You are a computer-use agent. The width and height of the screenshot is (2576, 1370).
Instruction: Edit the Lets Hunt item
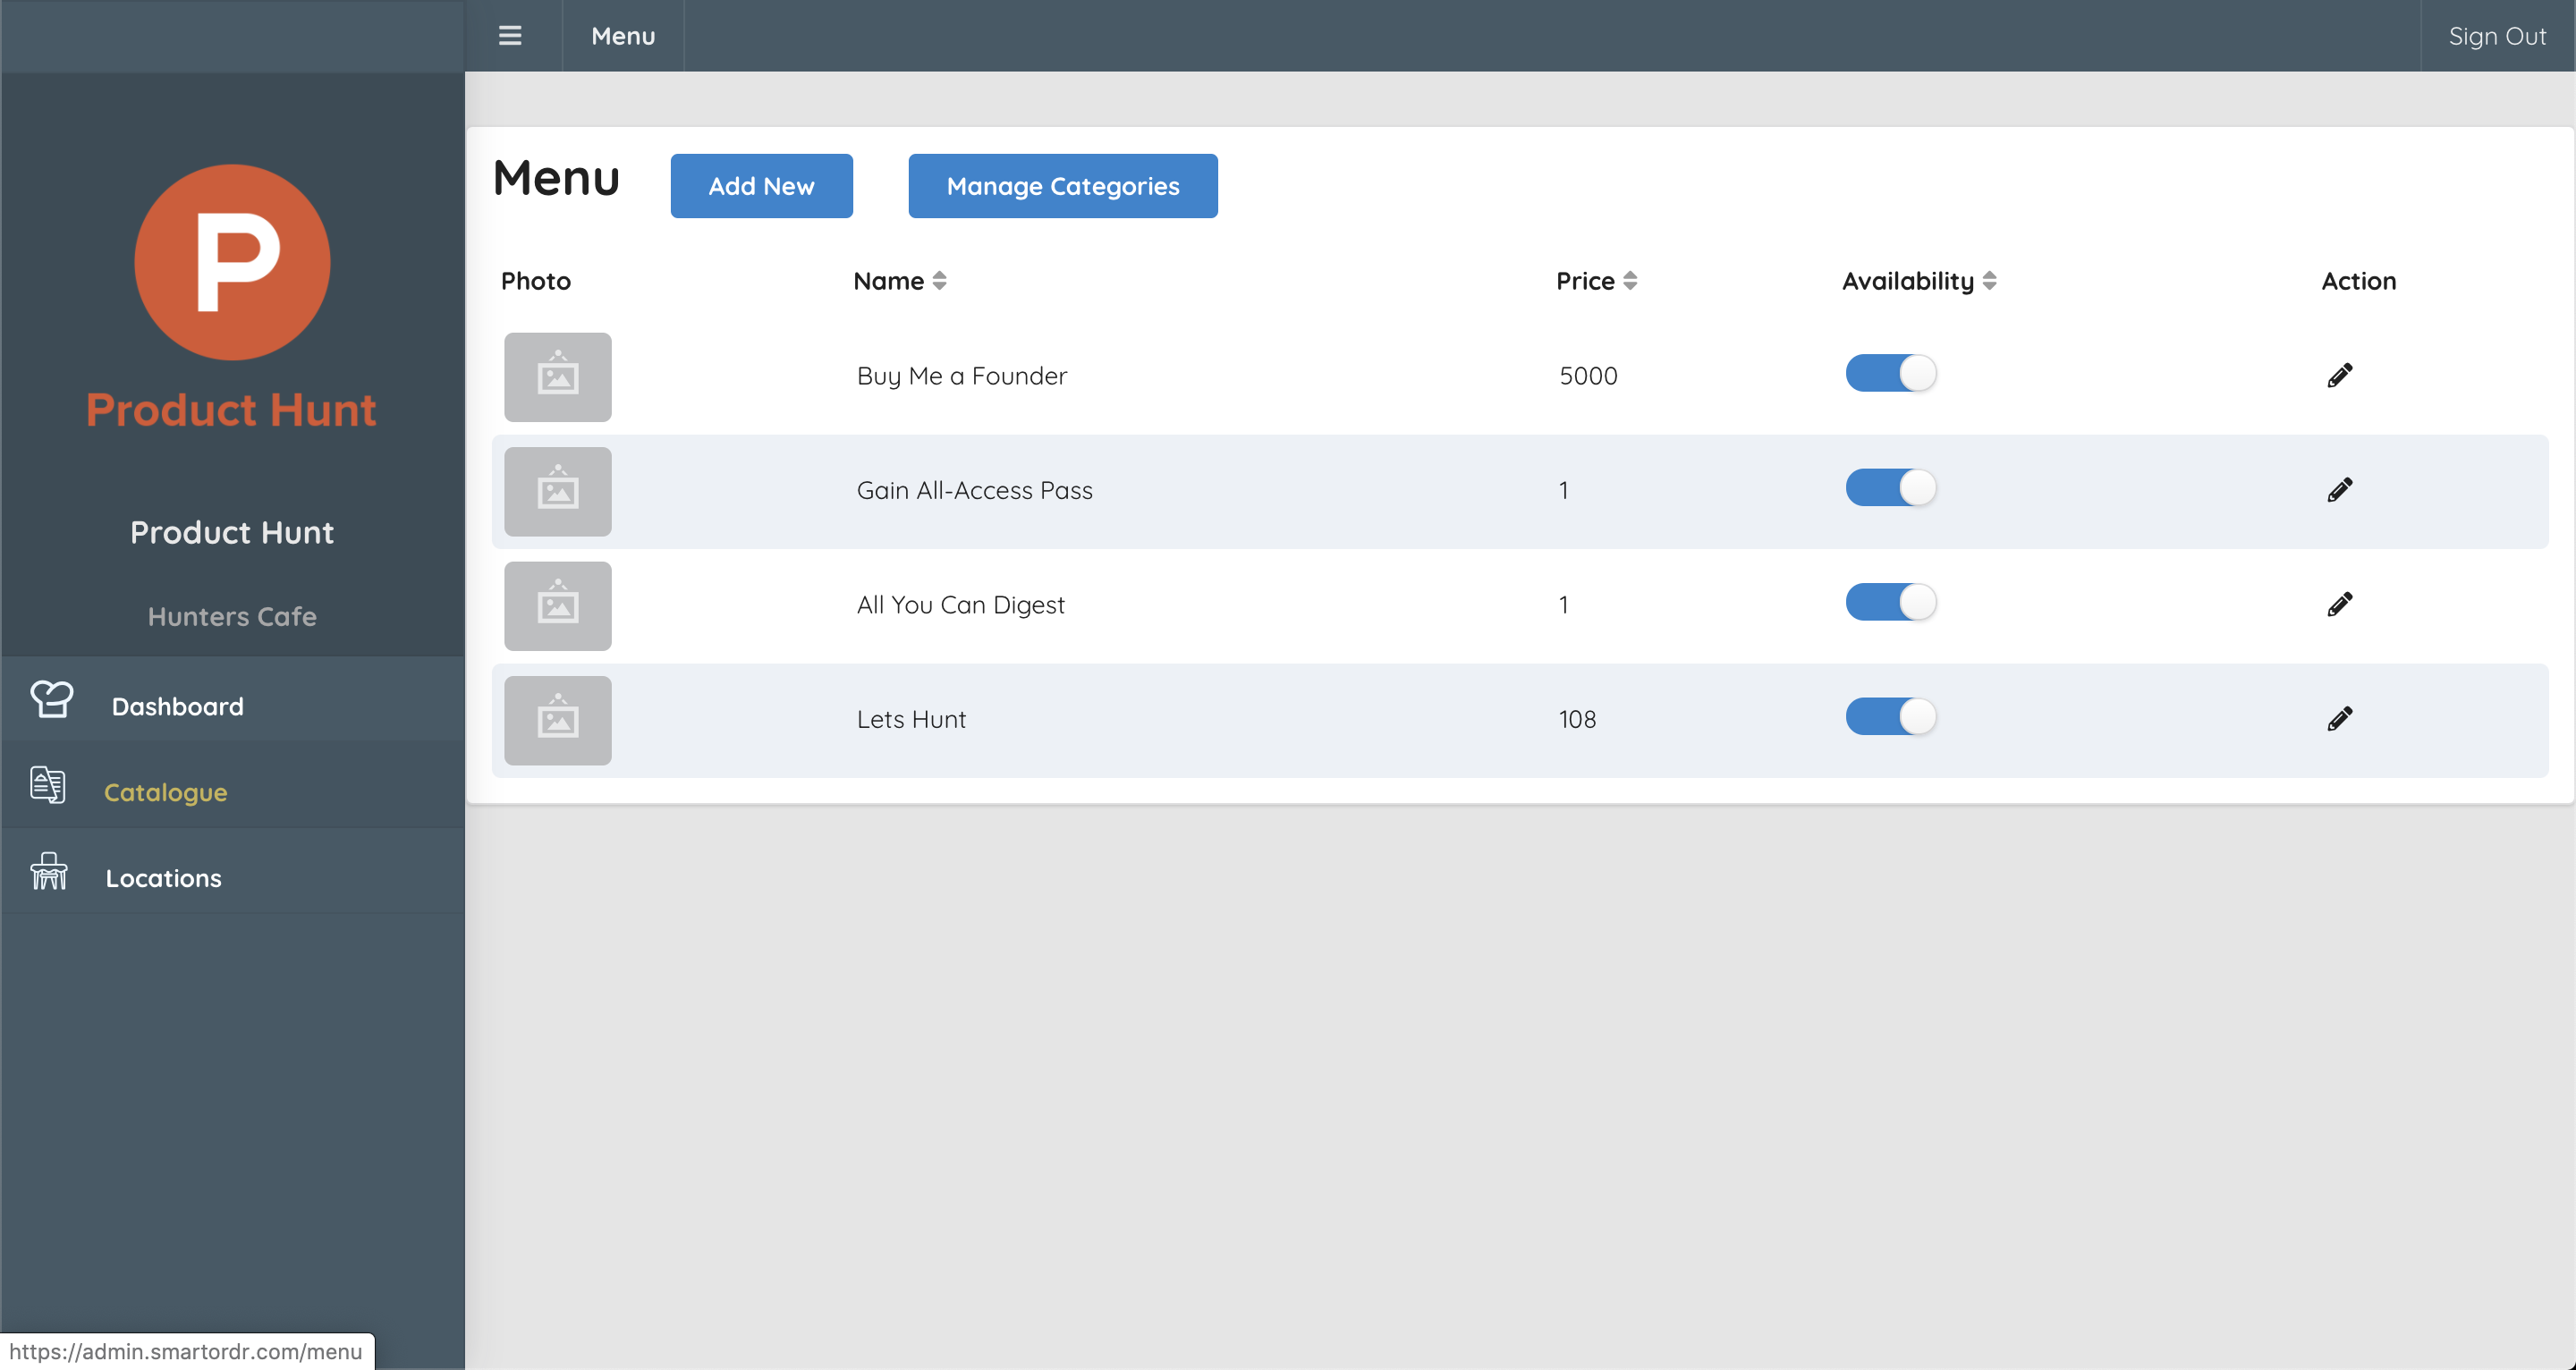pos(2340,718)
